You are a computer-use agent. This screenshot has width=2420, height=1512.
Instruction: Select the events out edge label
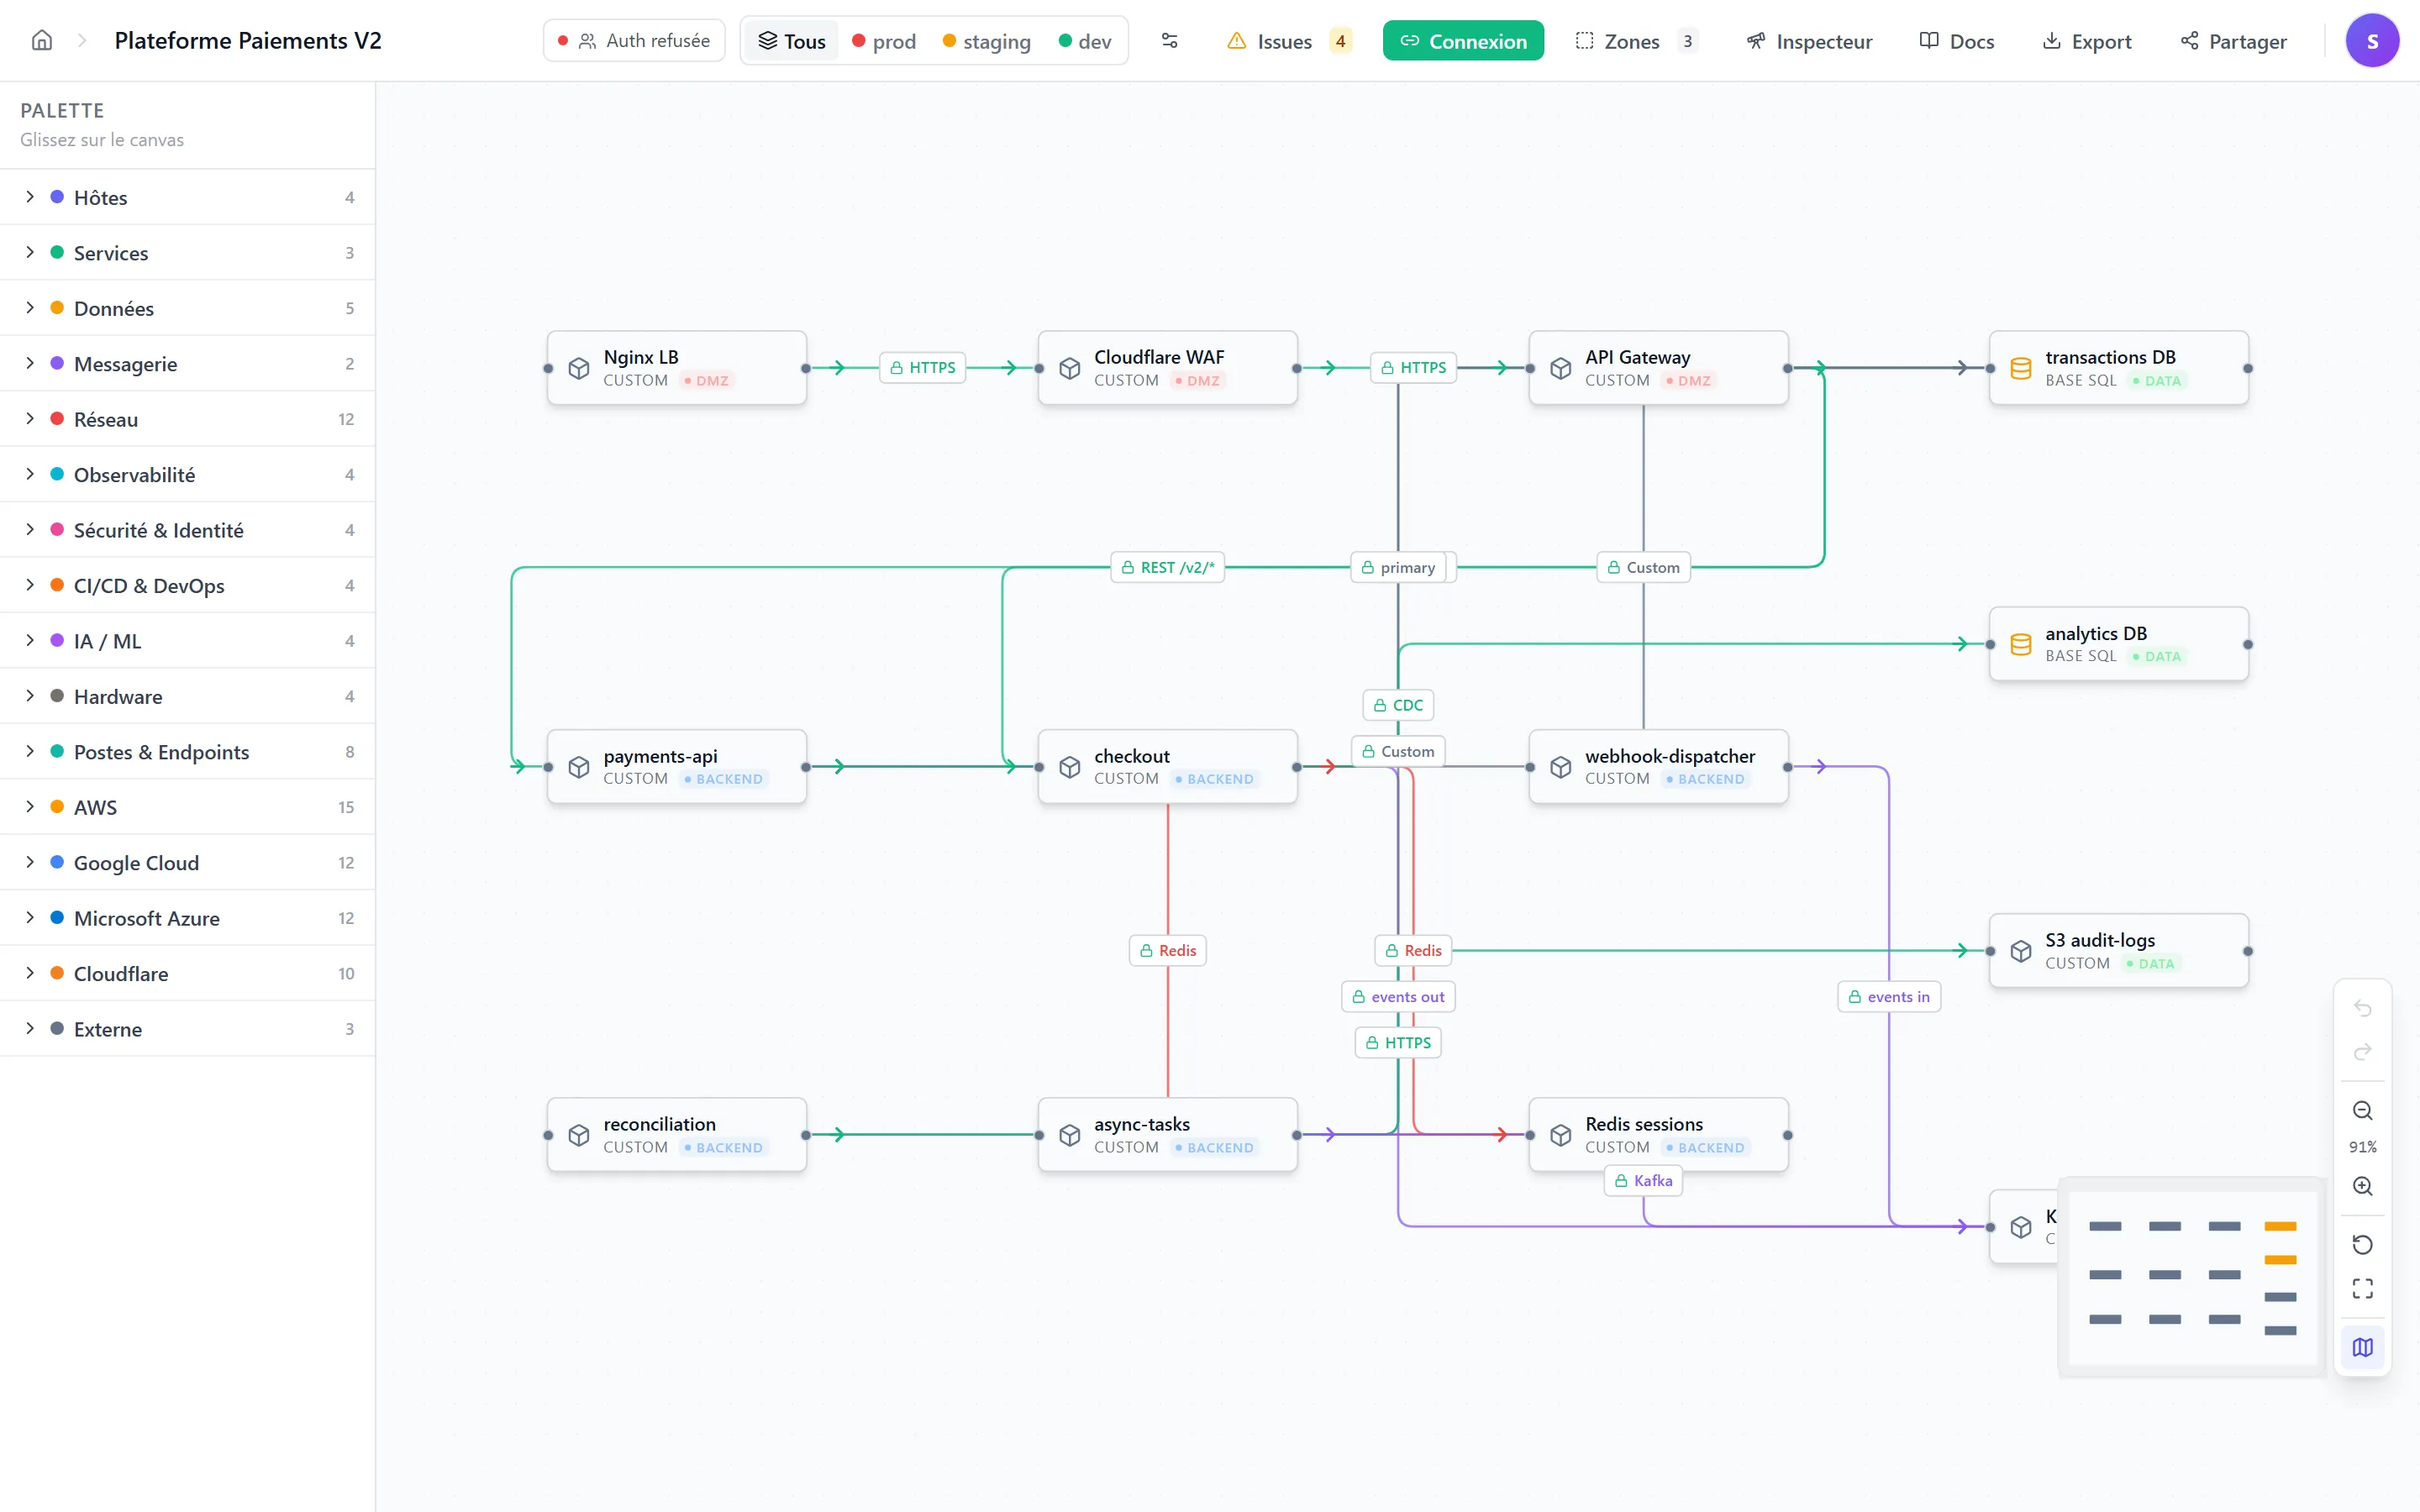1398,997
